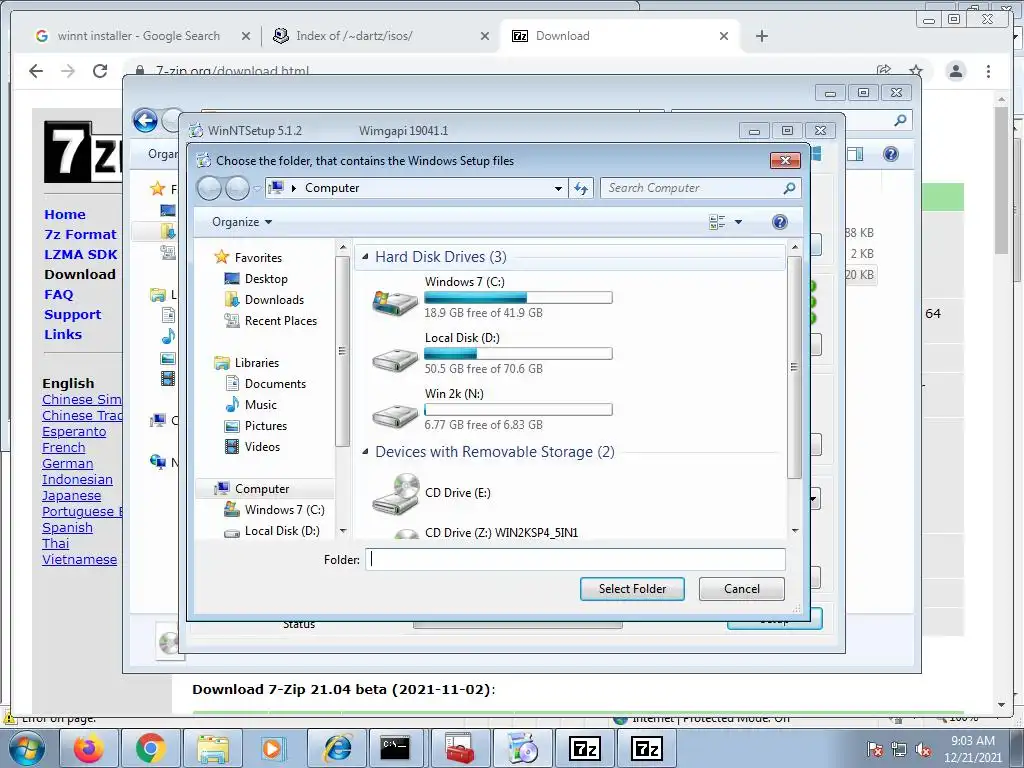Open the second 7-Zip taskbar icon
1024x768 pixels.
[x=647, y=748]
